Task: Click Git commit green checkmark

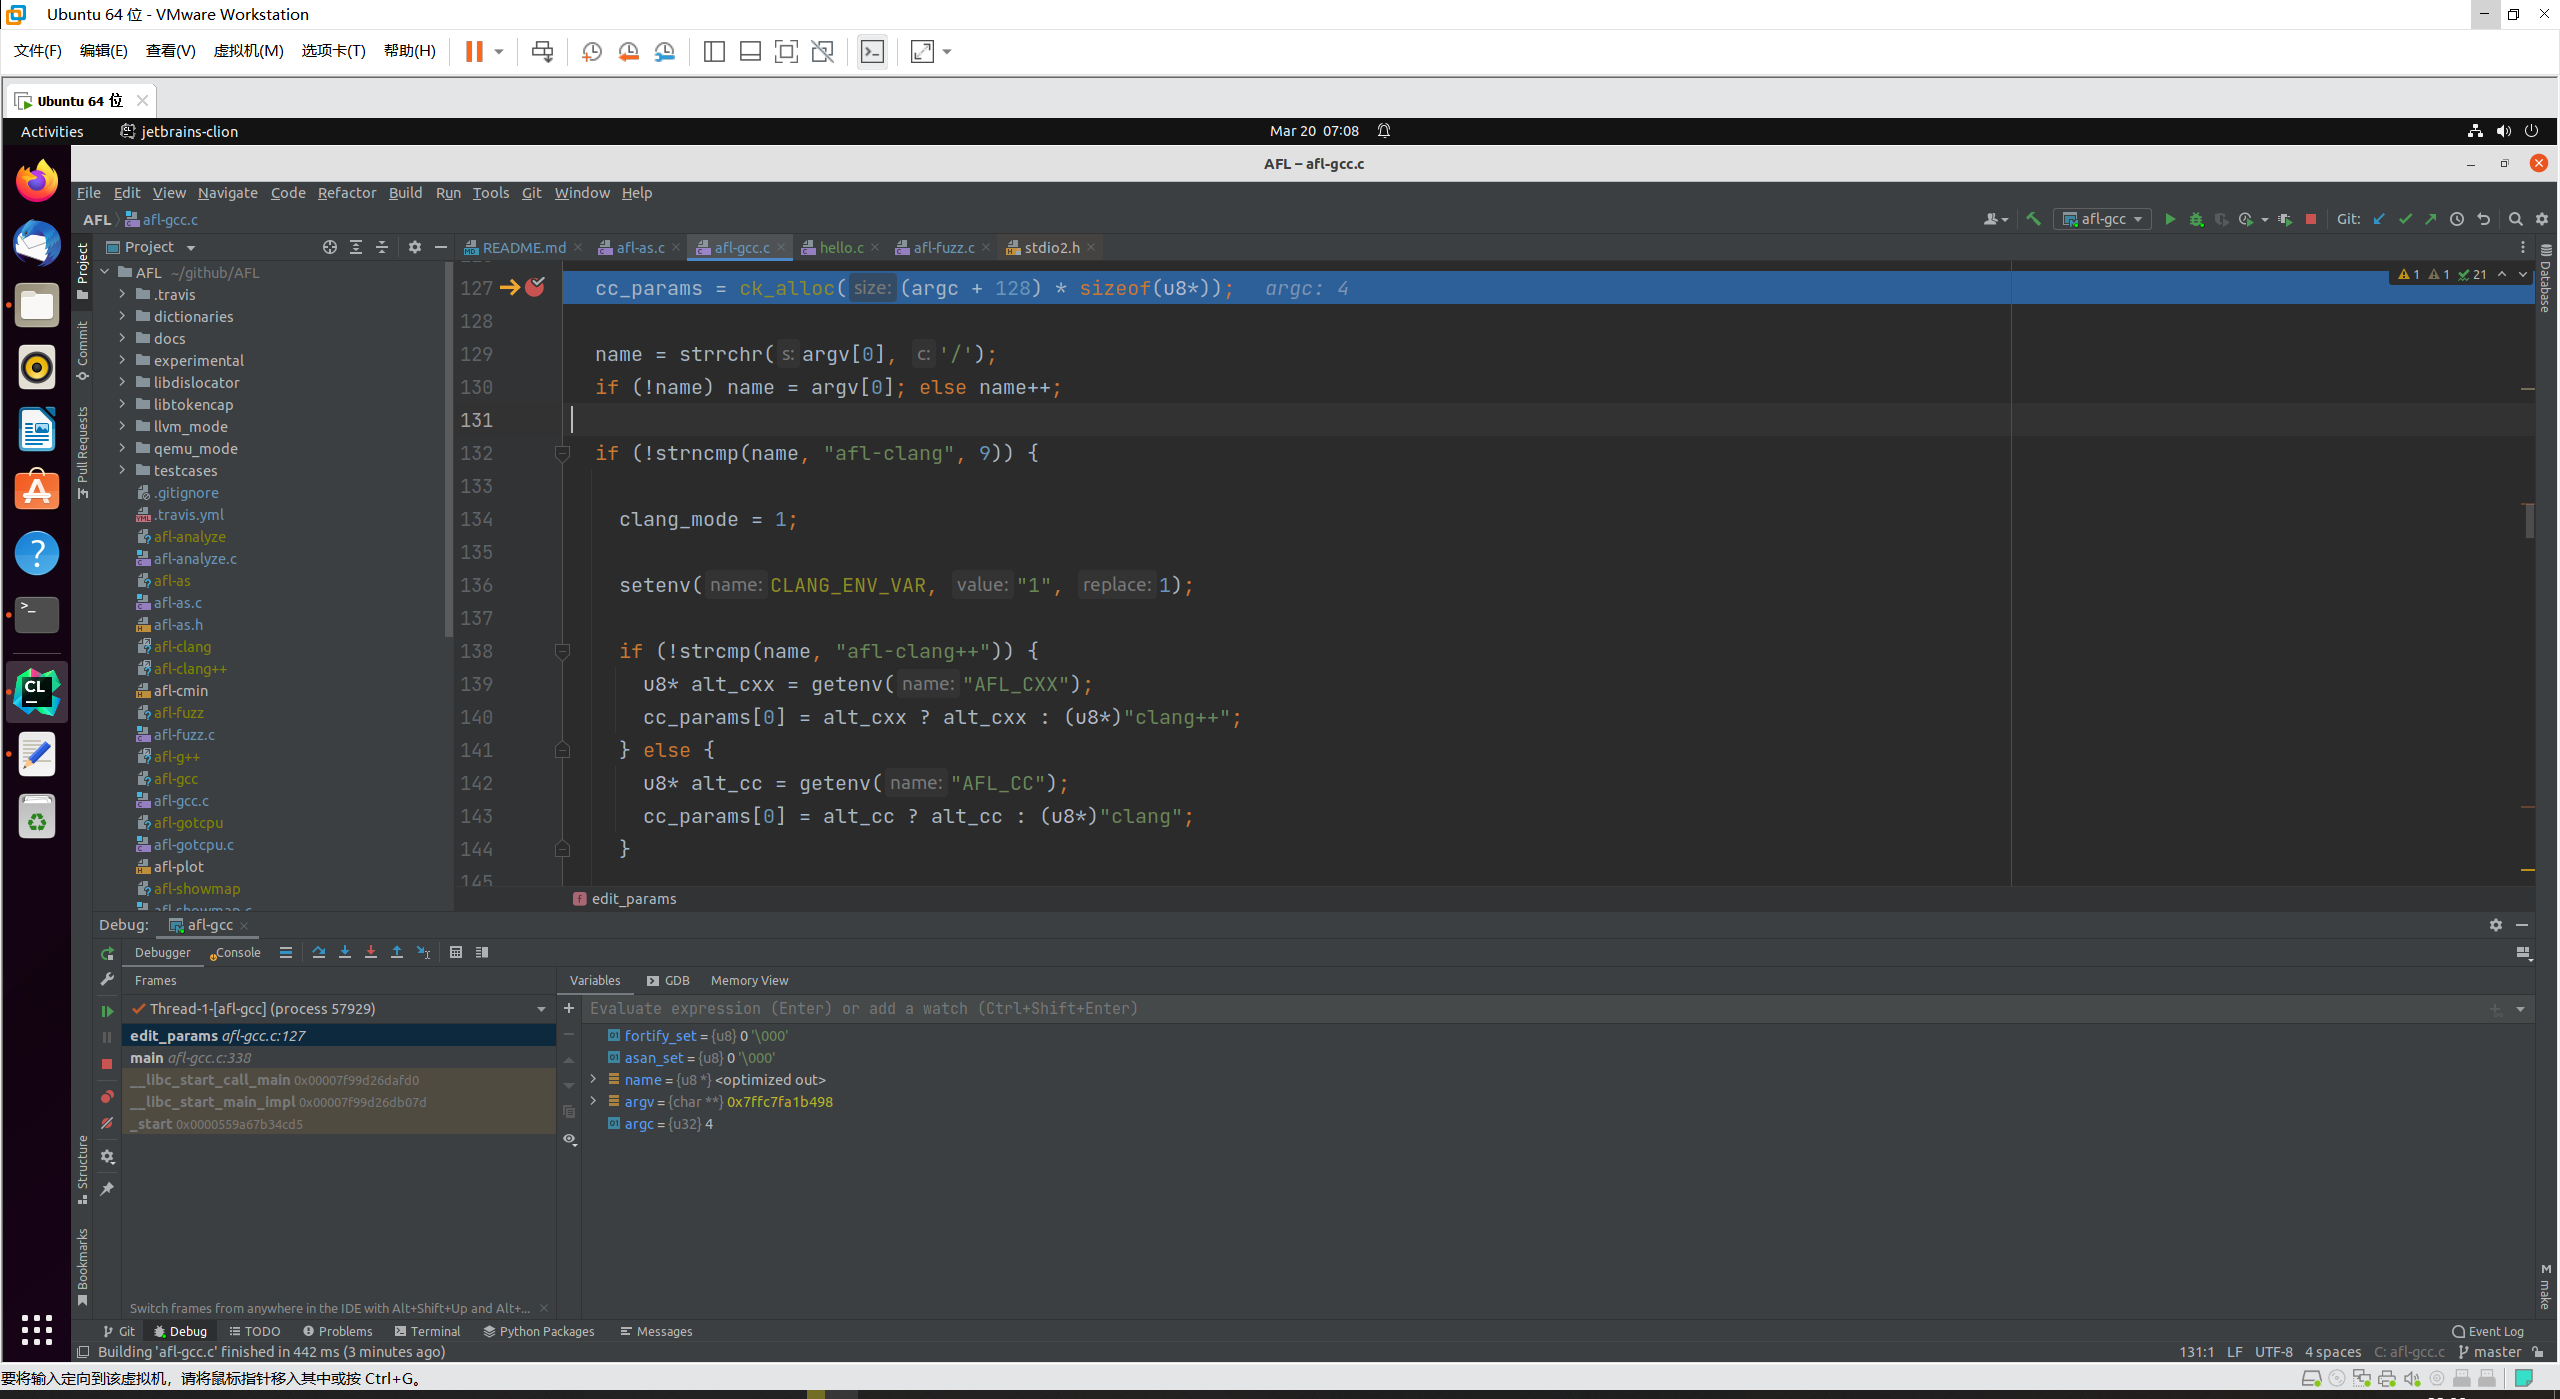Action: (x=2405, y=219)
